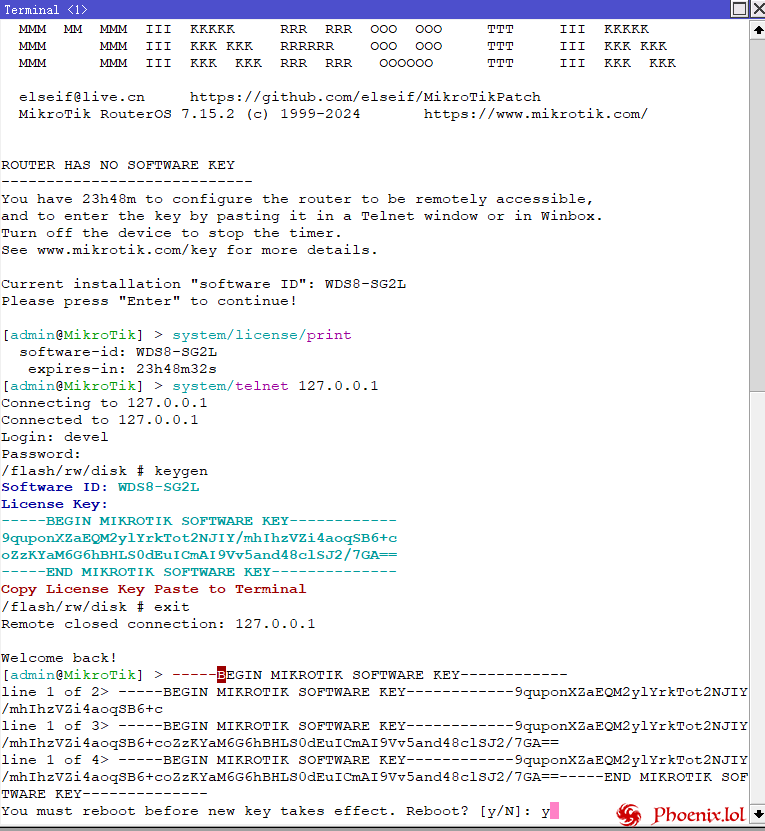Click the red Phoenix swirl logo

pos(629,815)
